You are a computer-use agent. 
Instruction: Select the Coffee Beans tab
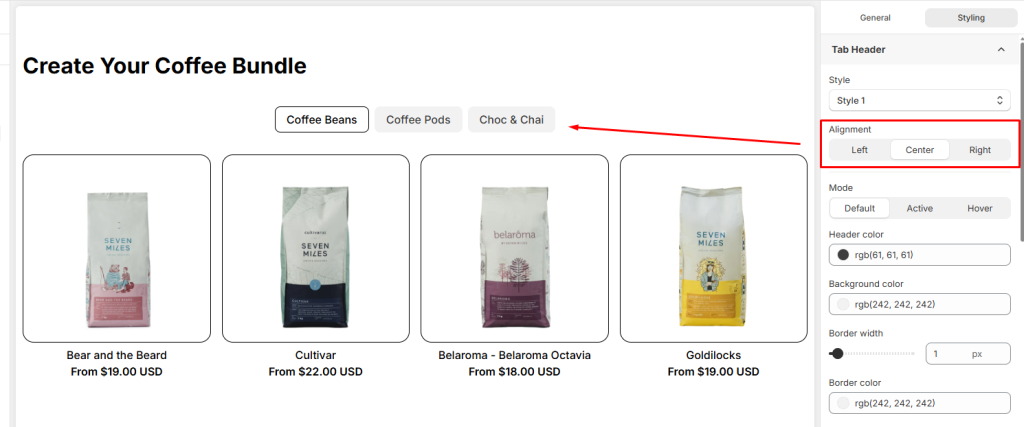coord(322,119)
